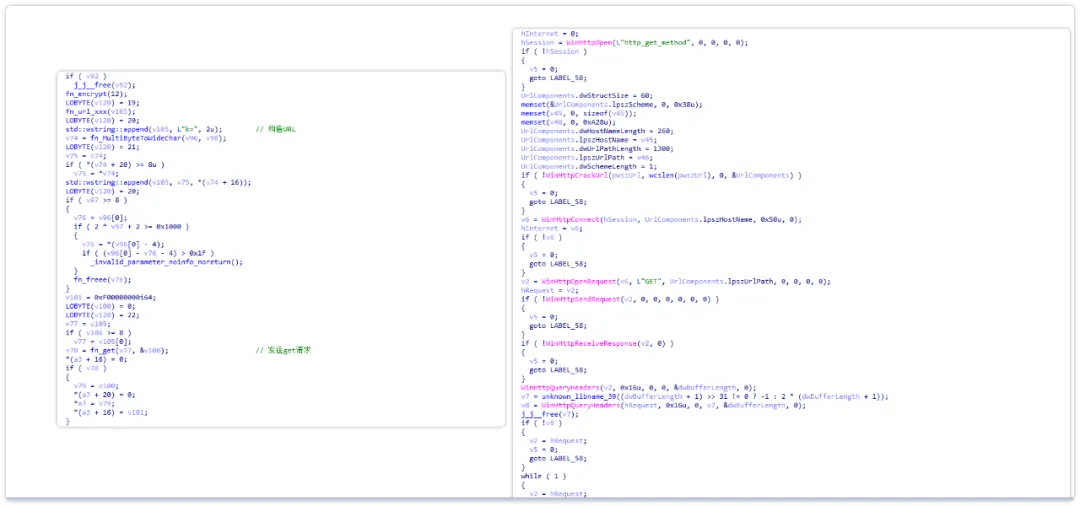Screen dimensions: 1080x506
Task: Select the fn_freee(v76) line
Action: pos(103,280)
